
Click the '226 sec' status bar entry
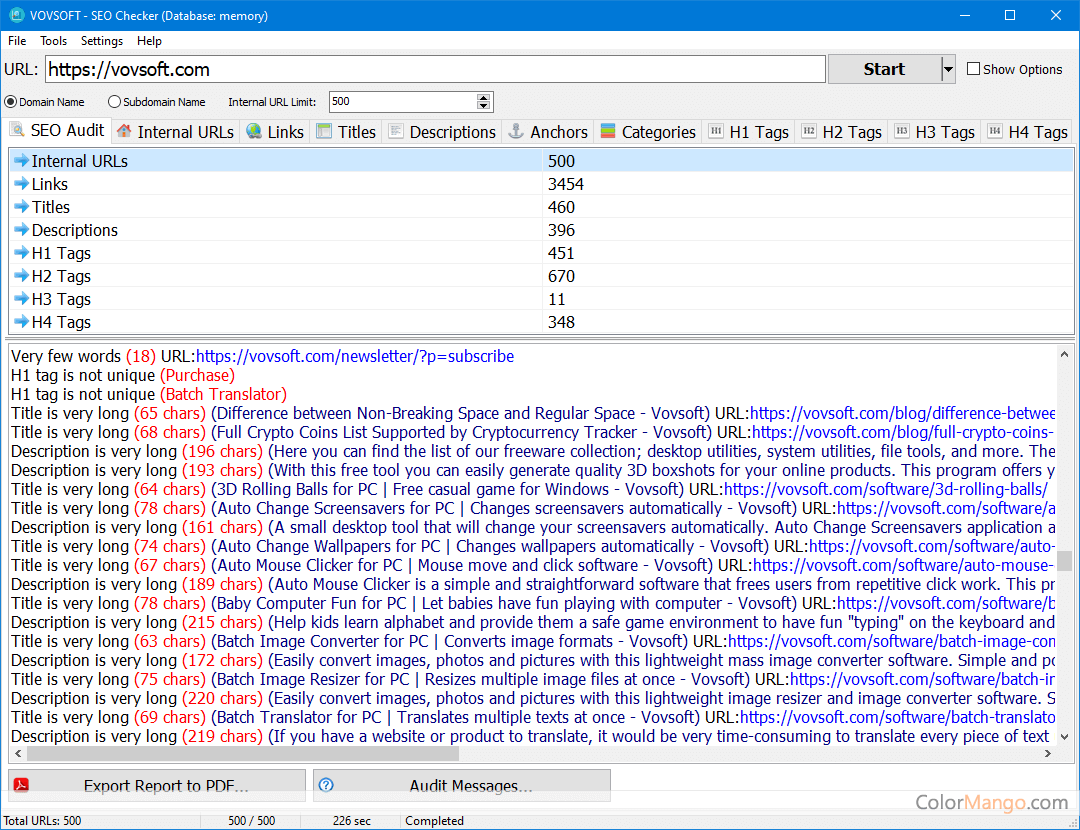point(351,820)
